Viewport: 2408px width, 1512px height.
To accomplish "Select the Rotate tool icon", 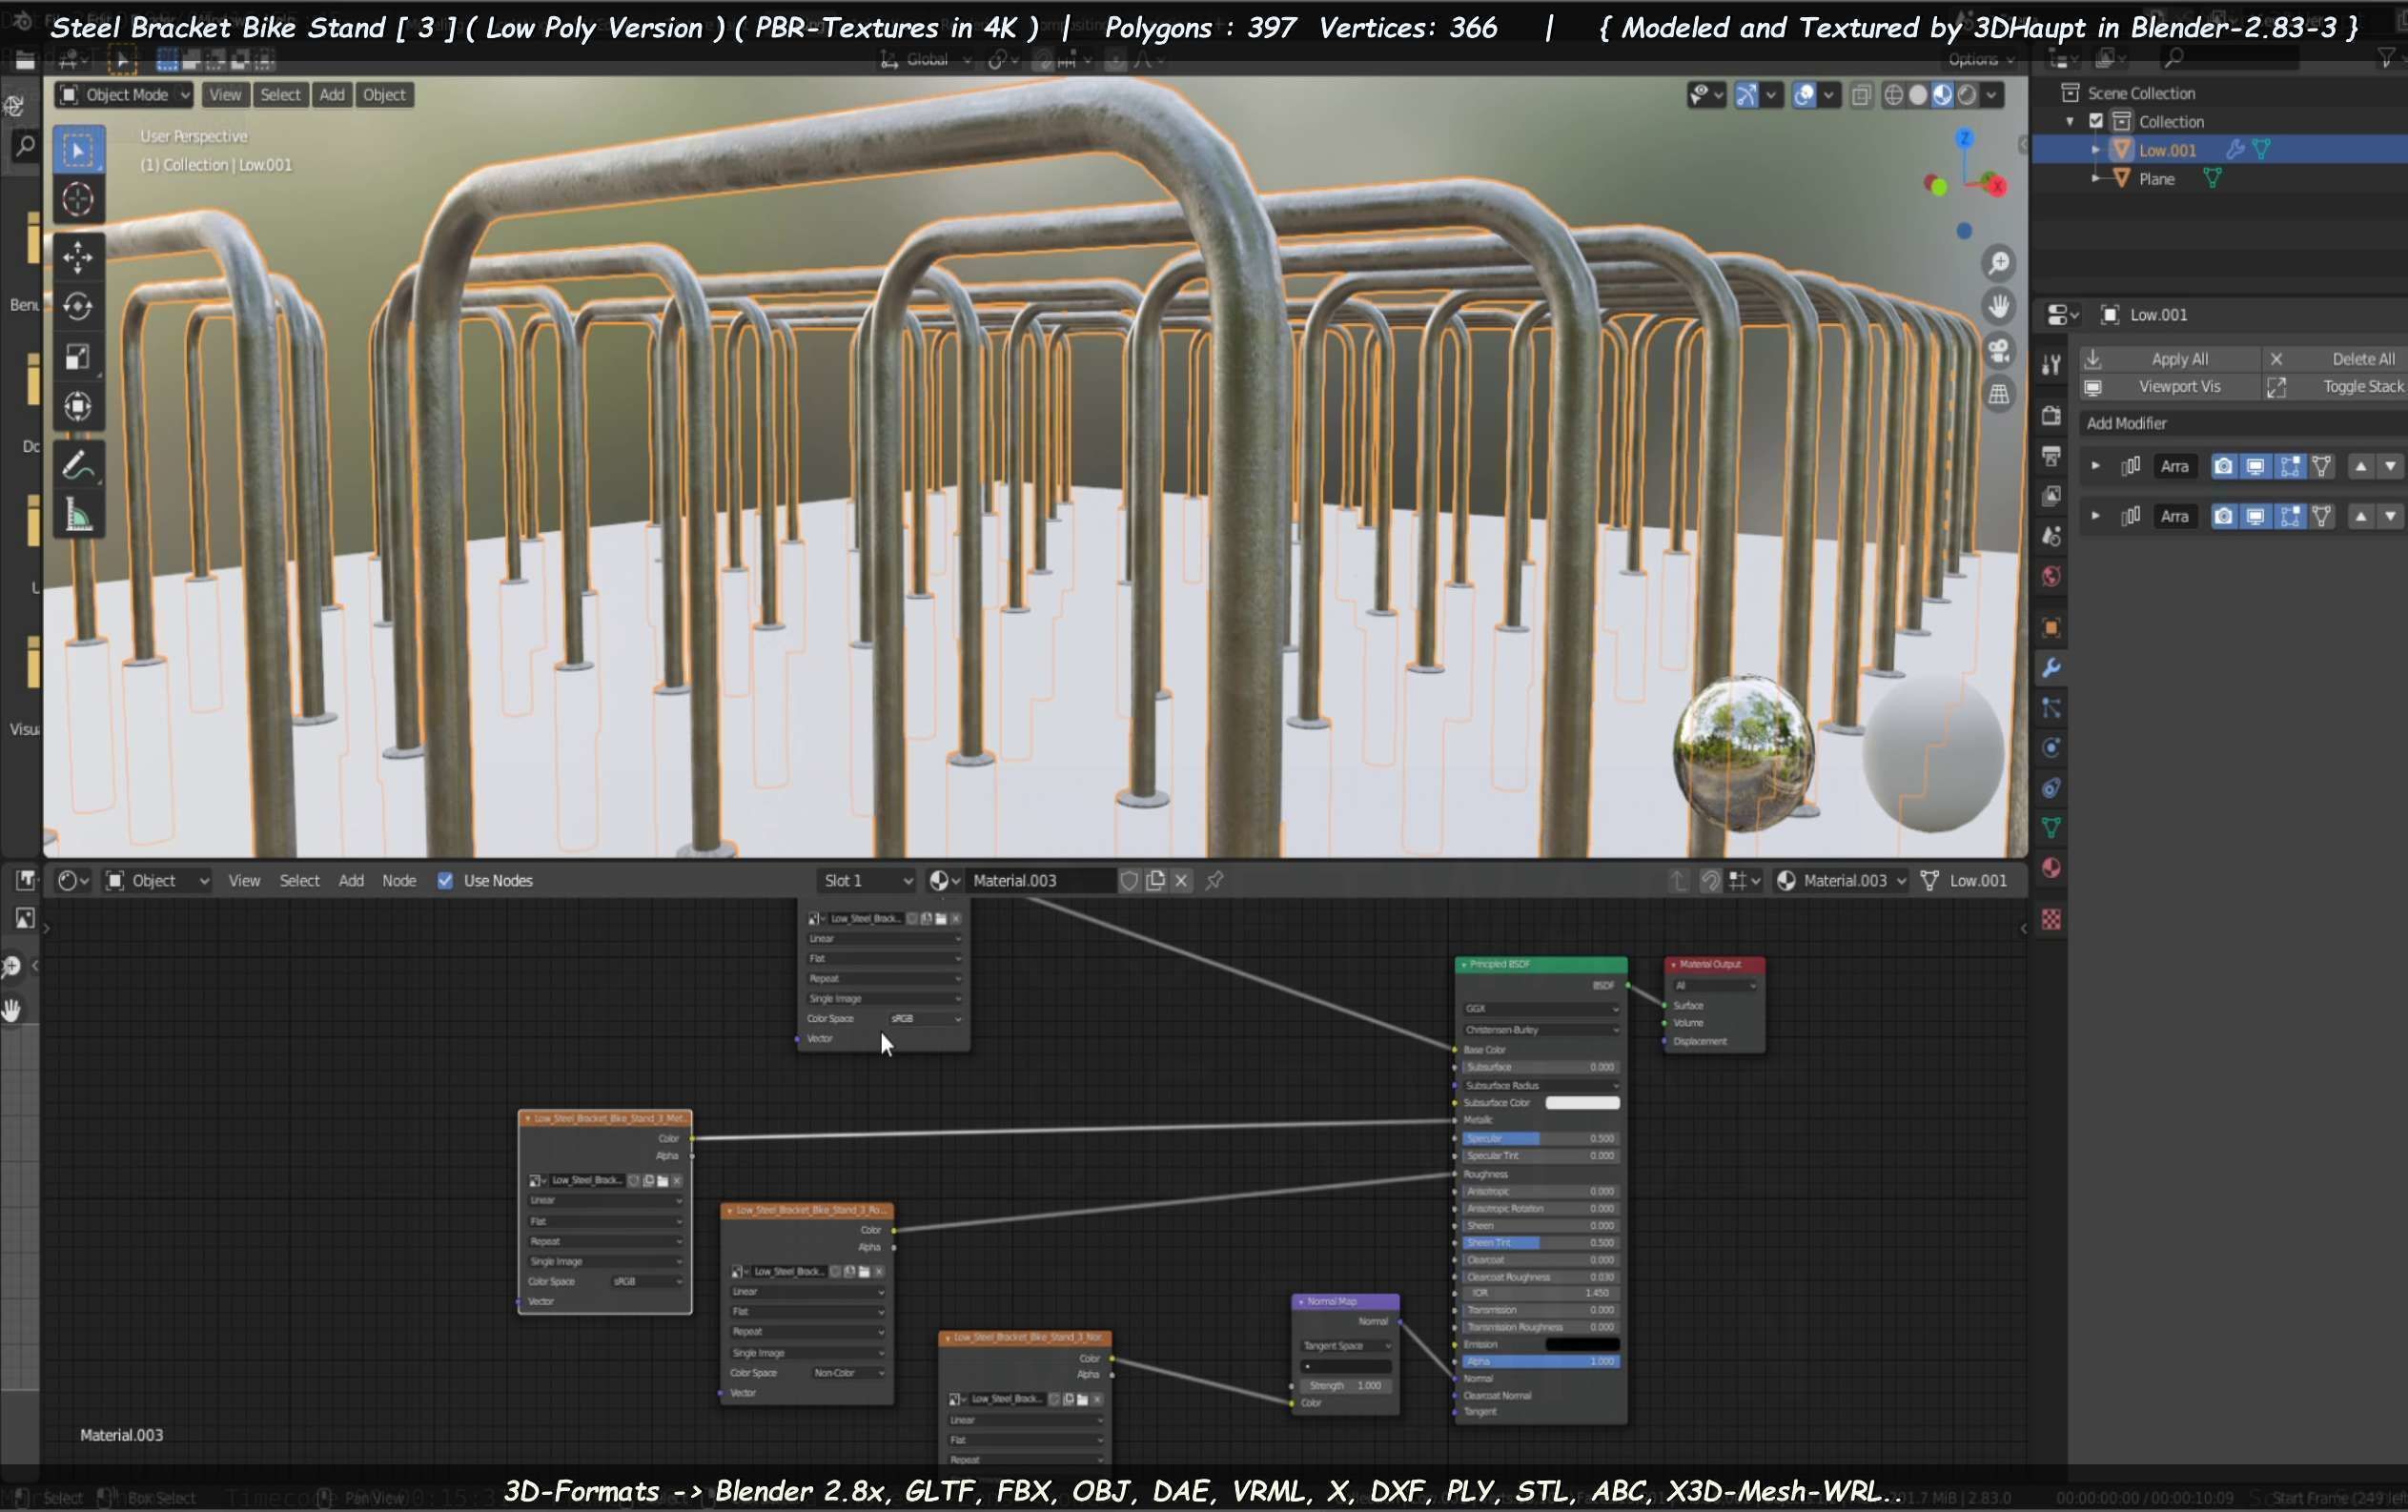I will pyautogui.click(x=78, y=306).
